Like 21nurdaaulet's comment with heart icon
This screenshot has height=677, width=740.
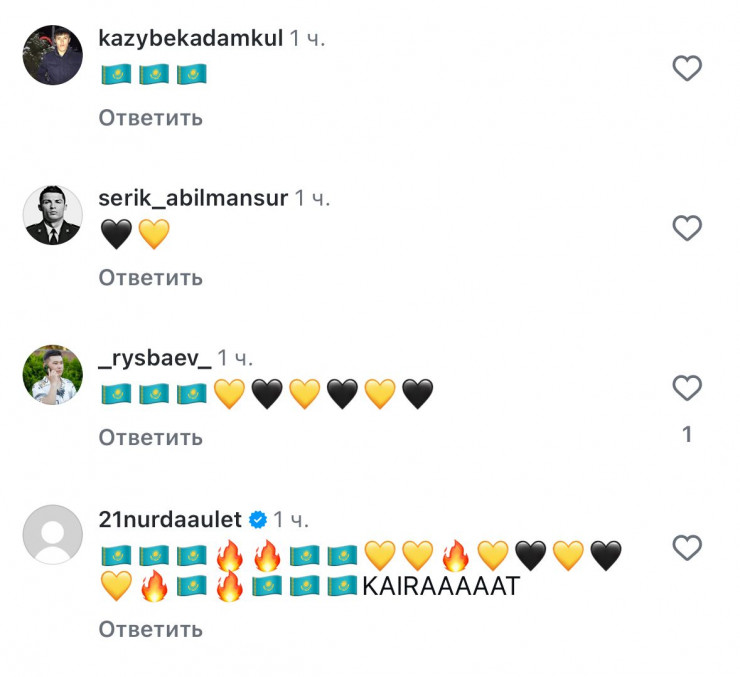(687, 548)
